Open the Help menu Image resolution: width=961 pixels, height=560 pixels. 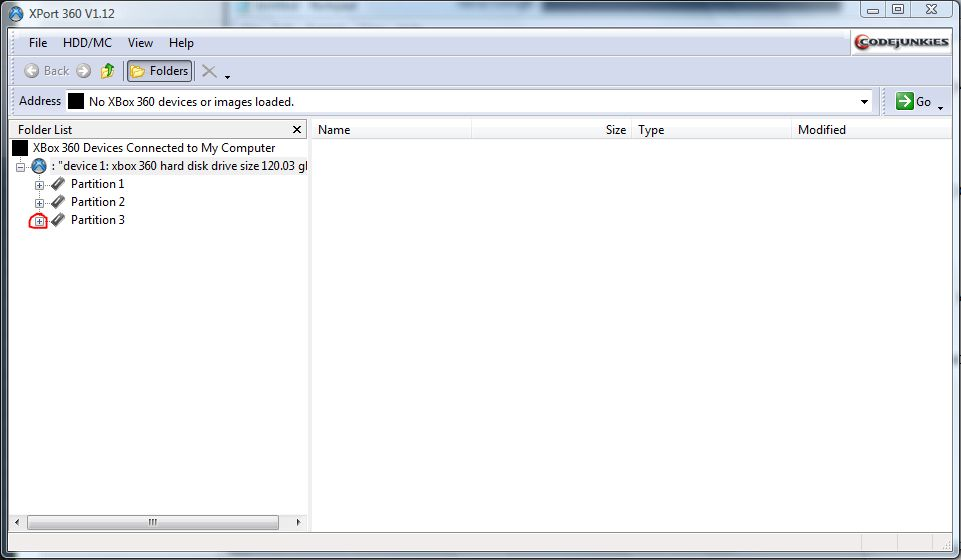[x=181, y=43]
